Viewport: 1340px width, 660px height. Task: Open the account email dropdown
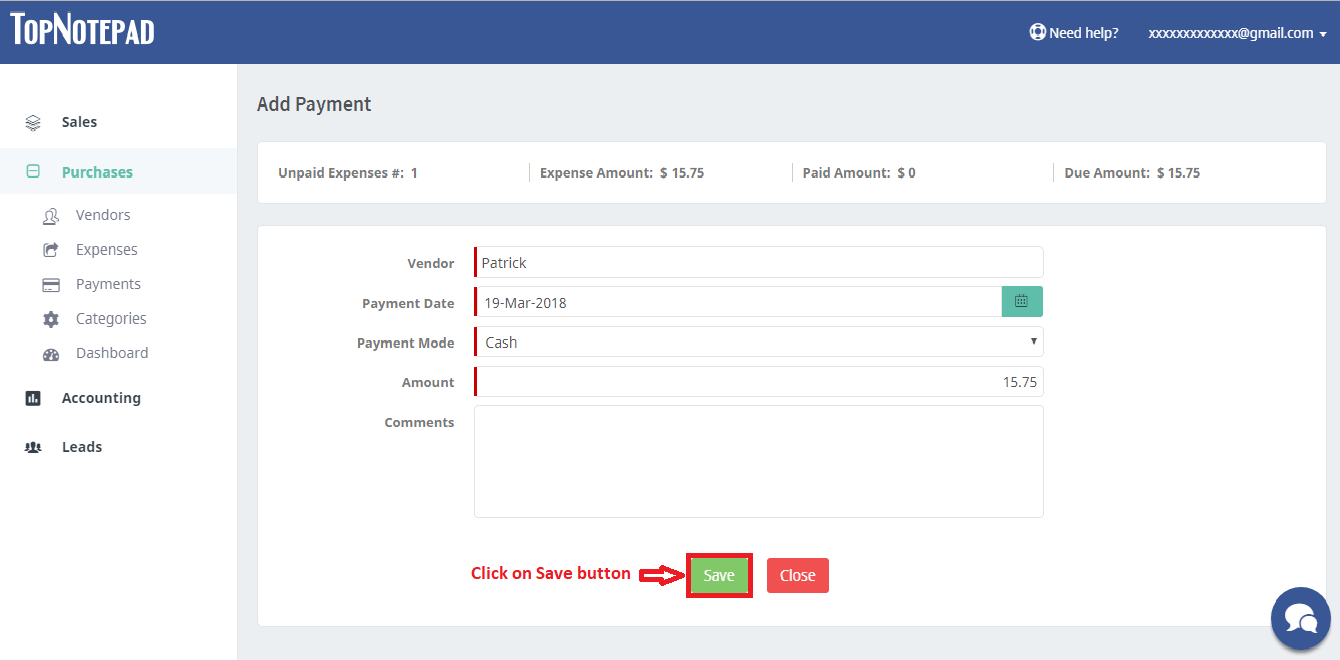click(1237, 33)
